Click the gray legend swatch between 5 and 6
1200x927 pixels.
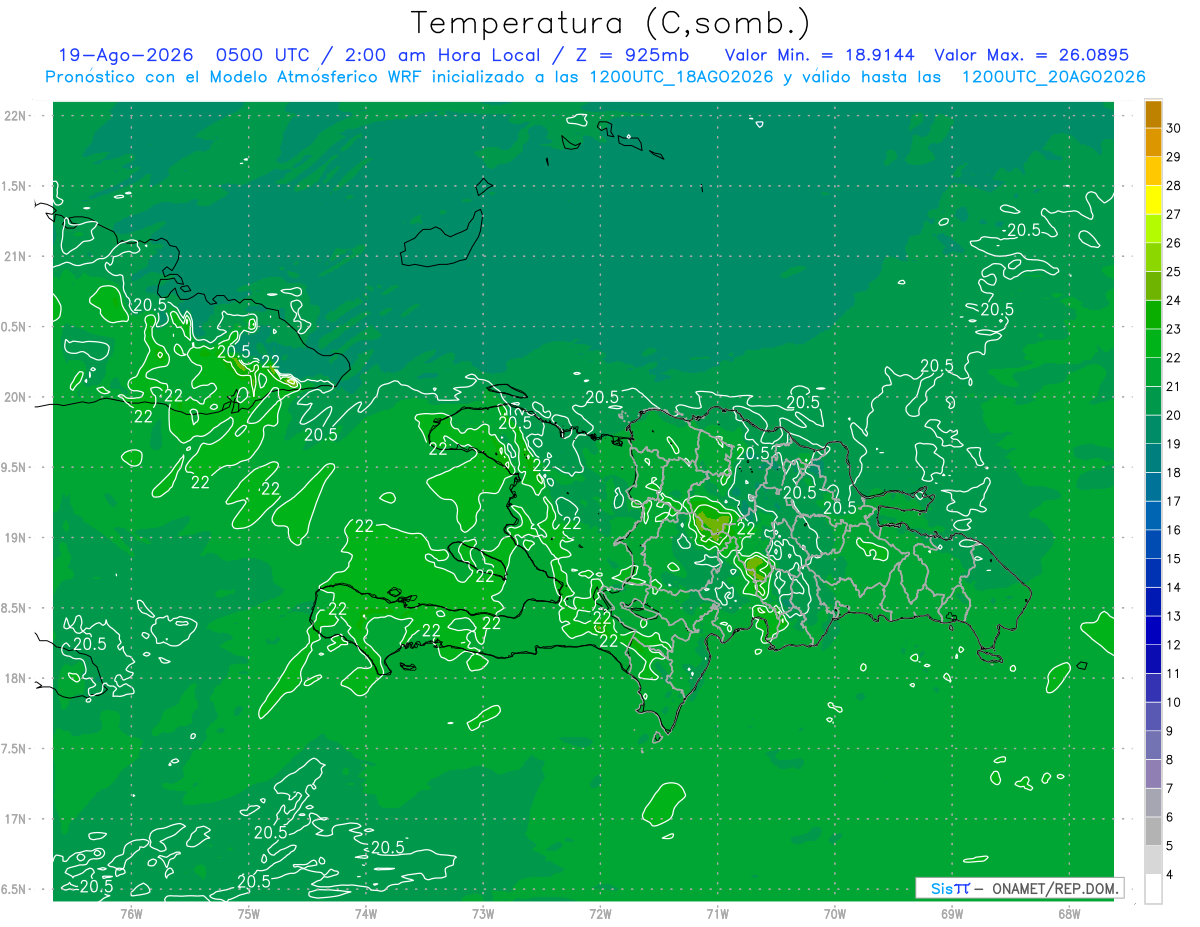point(1153,831)
